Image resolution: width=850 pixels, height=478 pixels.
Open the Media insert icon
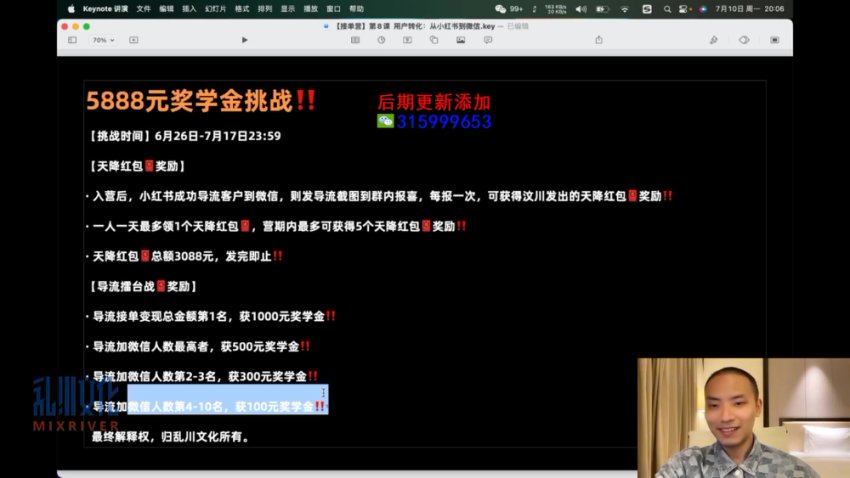(x=461, y=40)
